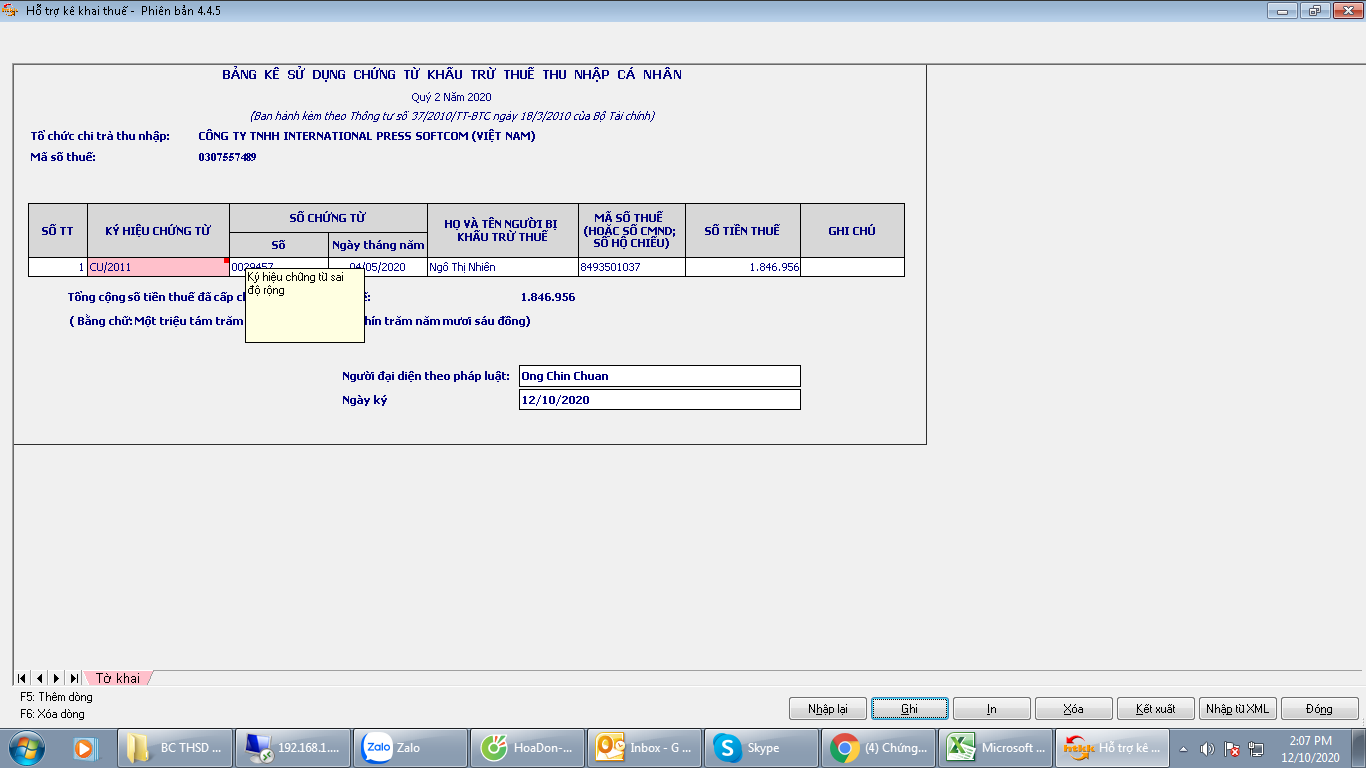Viewport: 1366px width, 768px height.
Task: Open volume control in system tray
Action: (x=1207, y=749)
